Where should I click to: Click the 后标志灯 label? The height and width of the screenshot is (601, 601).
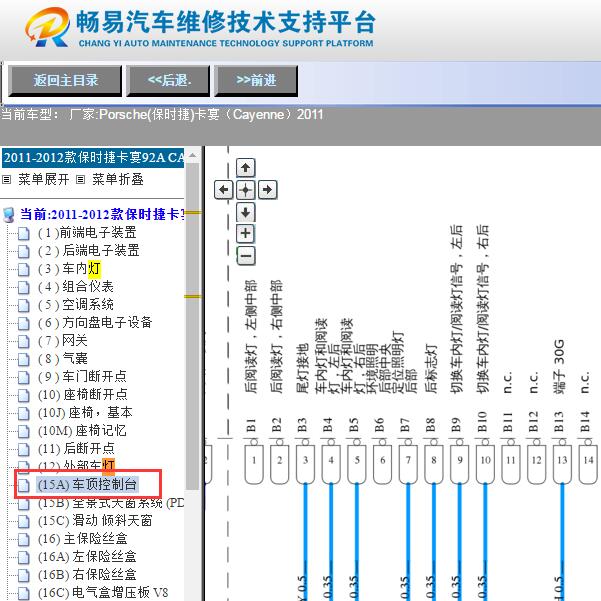[431, 368]
